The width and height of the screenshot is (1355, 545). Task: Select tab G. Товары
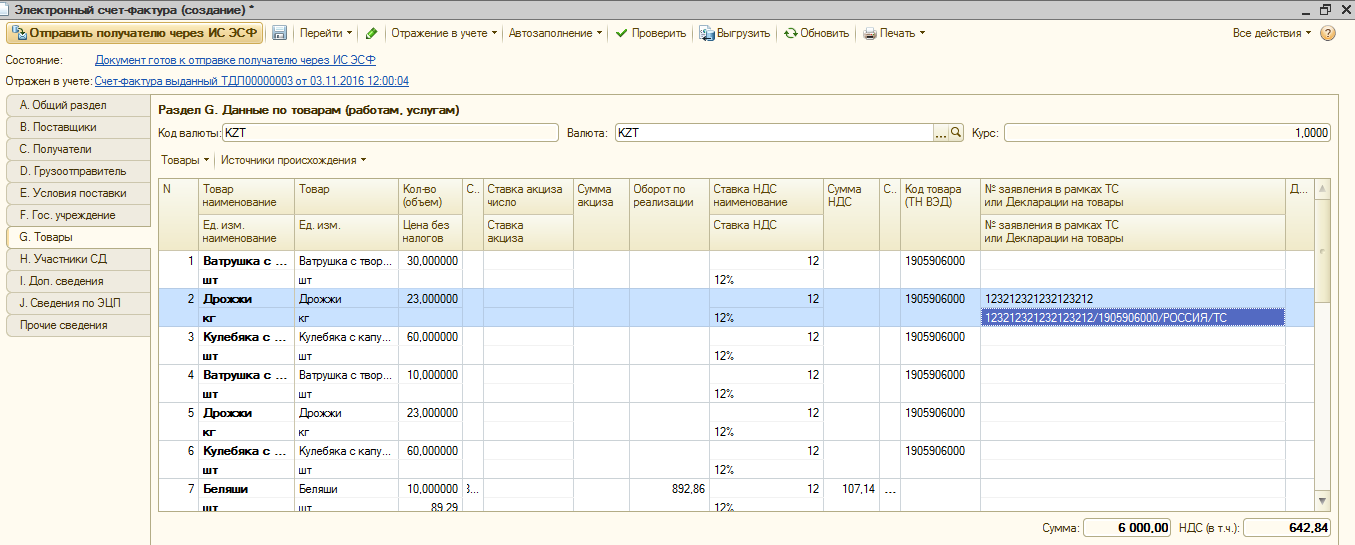(77, 237)
